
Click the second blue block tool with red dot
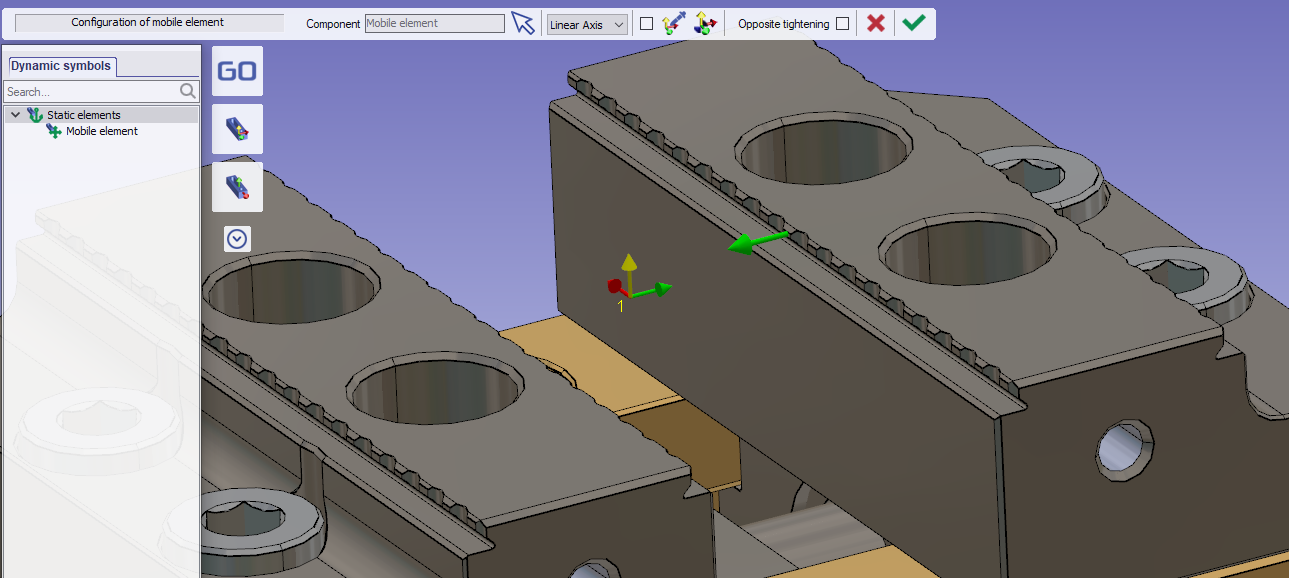click(x=237, y=187)
